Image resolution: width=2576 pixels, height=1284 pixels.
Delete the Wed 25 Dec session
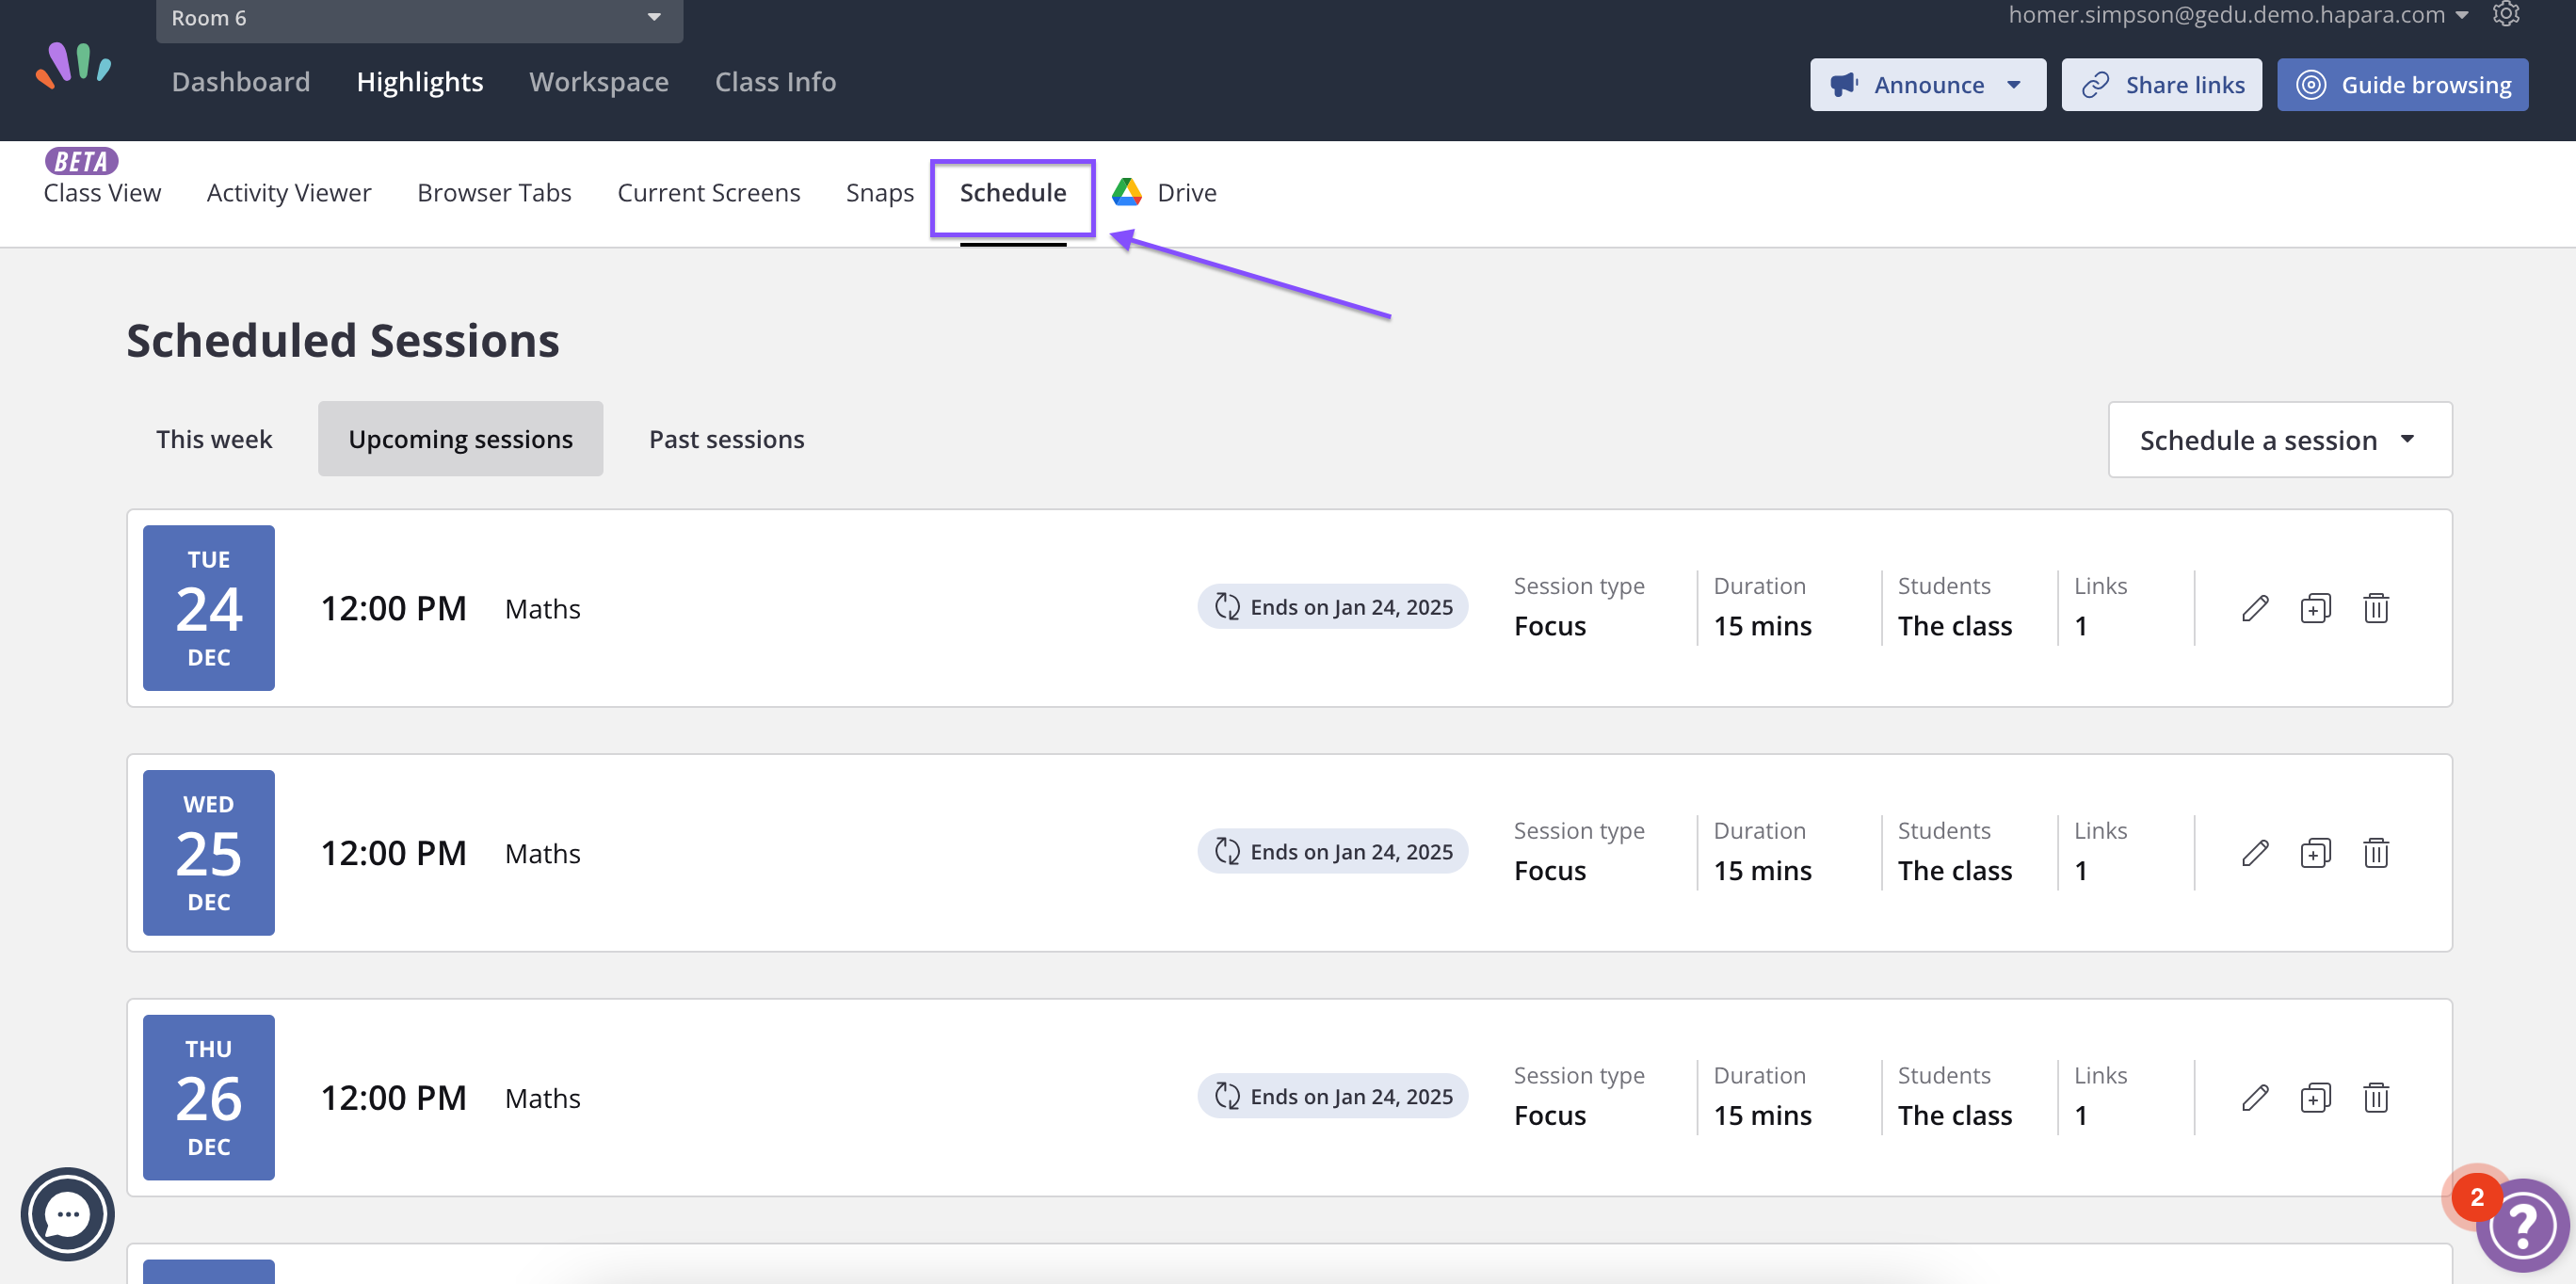[x=2376, y=853]
